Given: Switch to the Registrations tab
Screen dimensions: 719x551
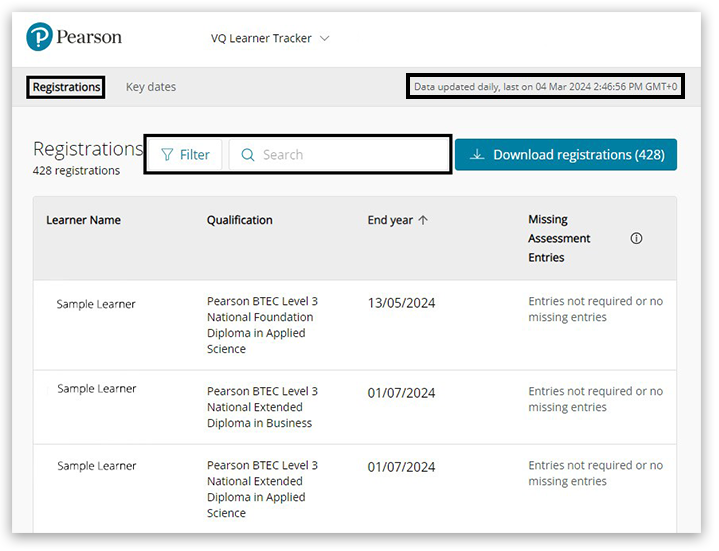Looking at the screenshot, I should pyautogui.click(x=66, y=87).
